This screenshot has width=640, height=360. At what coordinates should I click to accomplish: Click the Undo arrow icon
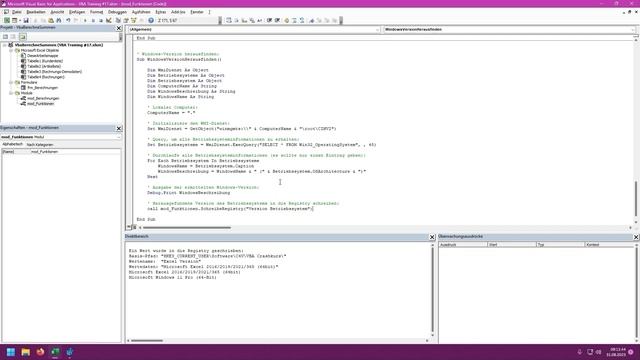coord(68,20)
